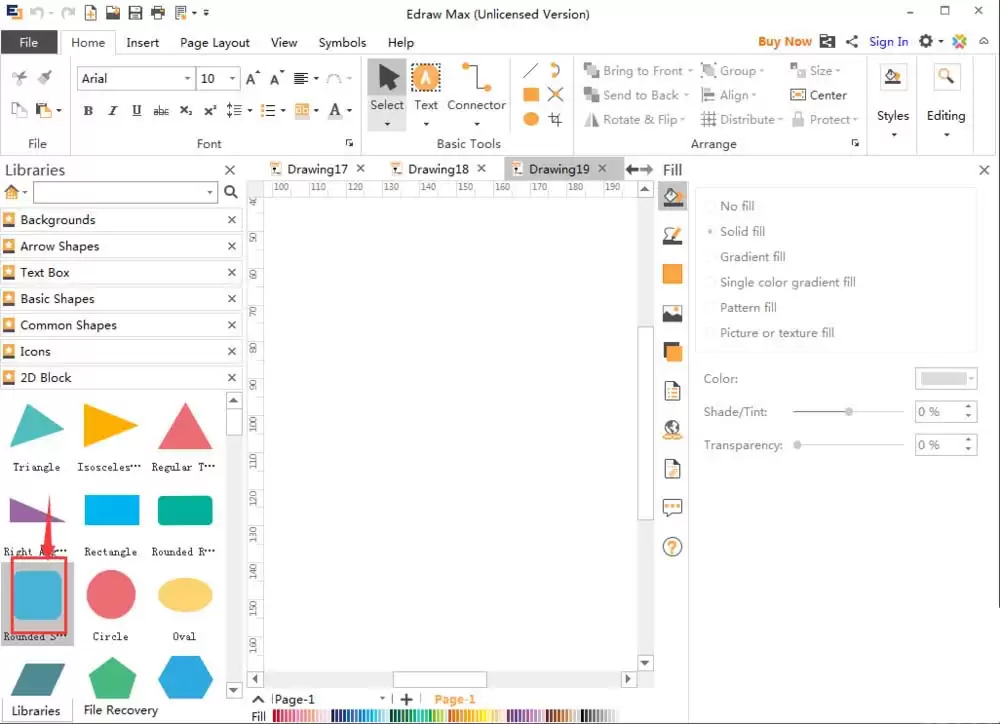The width and height of the screenshot is (1000, 724).
Task: Expand the Color picker dropdown
Action: (946, 378)
